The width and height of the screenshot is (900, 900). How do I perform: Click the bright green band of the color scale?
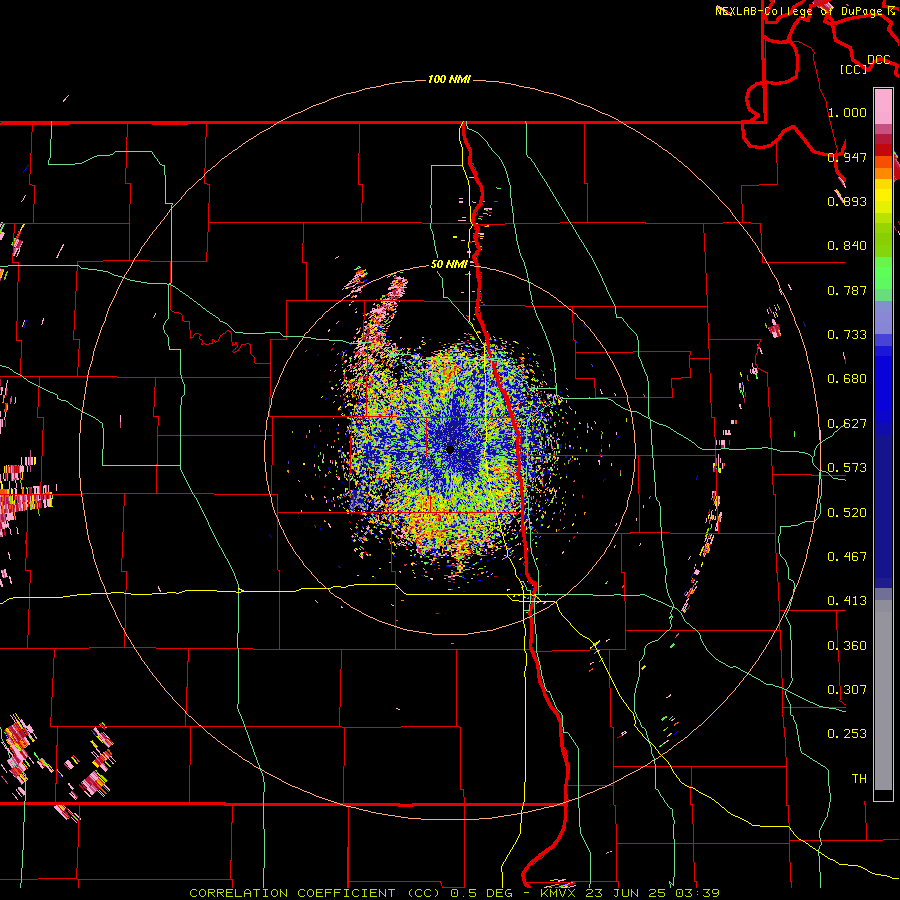883,273
